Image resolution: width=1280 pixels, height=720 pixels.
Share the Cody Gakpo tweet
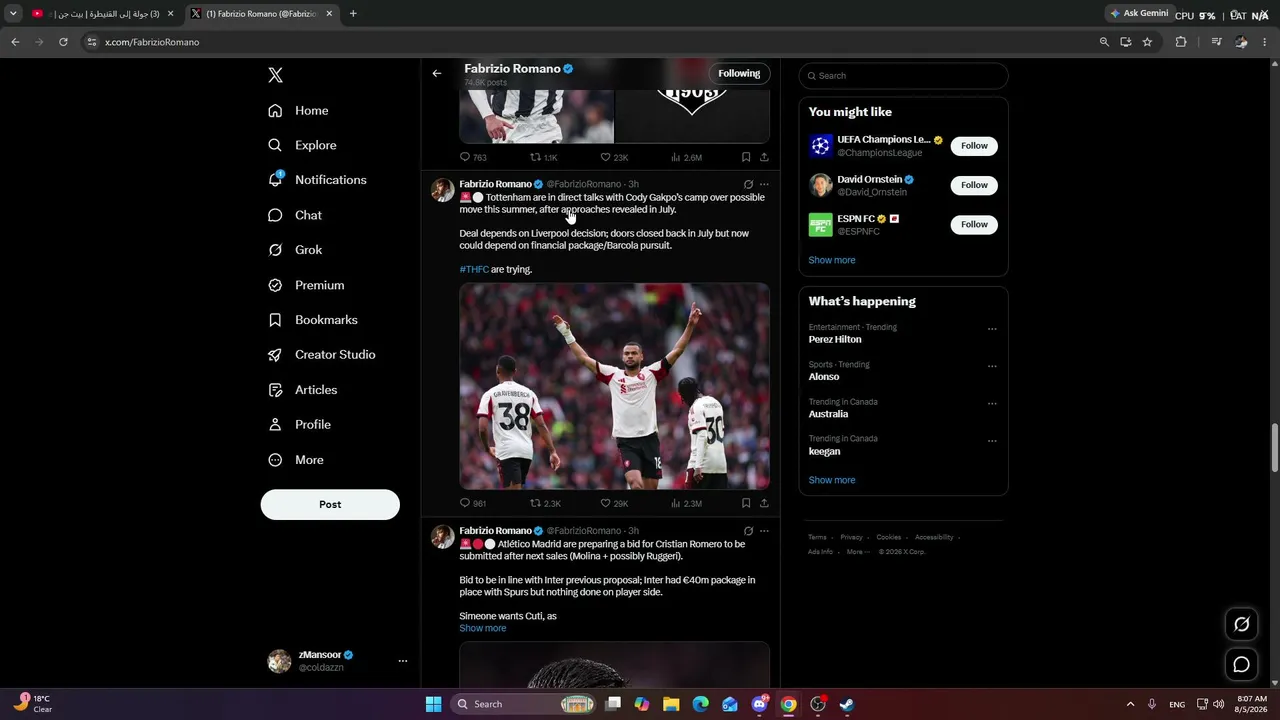(764, 503)
